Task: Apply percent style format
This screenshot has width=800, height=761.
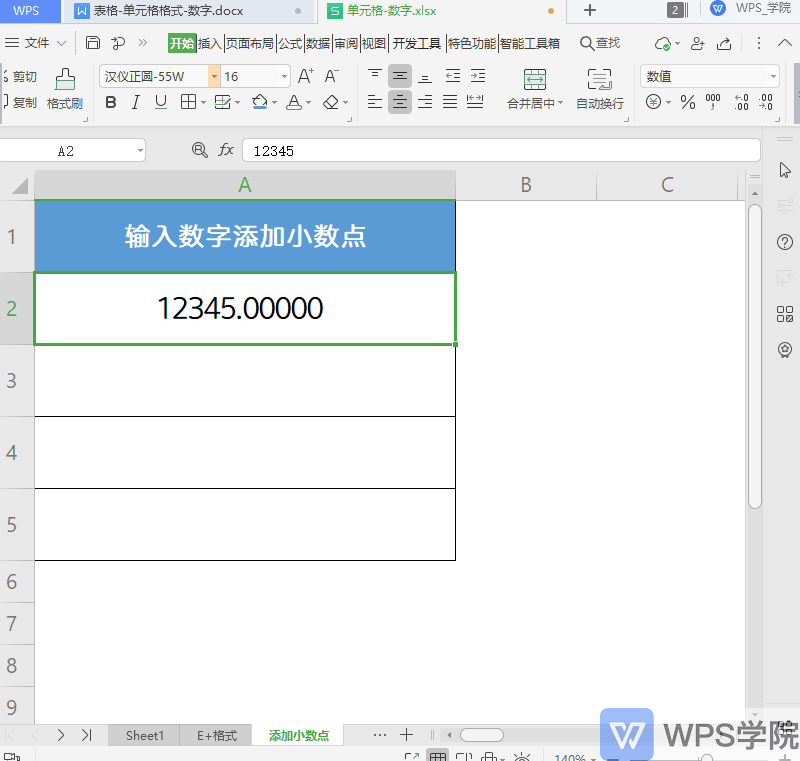Action: (x=688, y=102)
